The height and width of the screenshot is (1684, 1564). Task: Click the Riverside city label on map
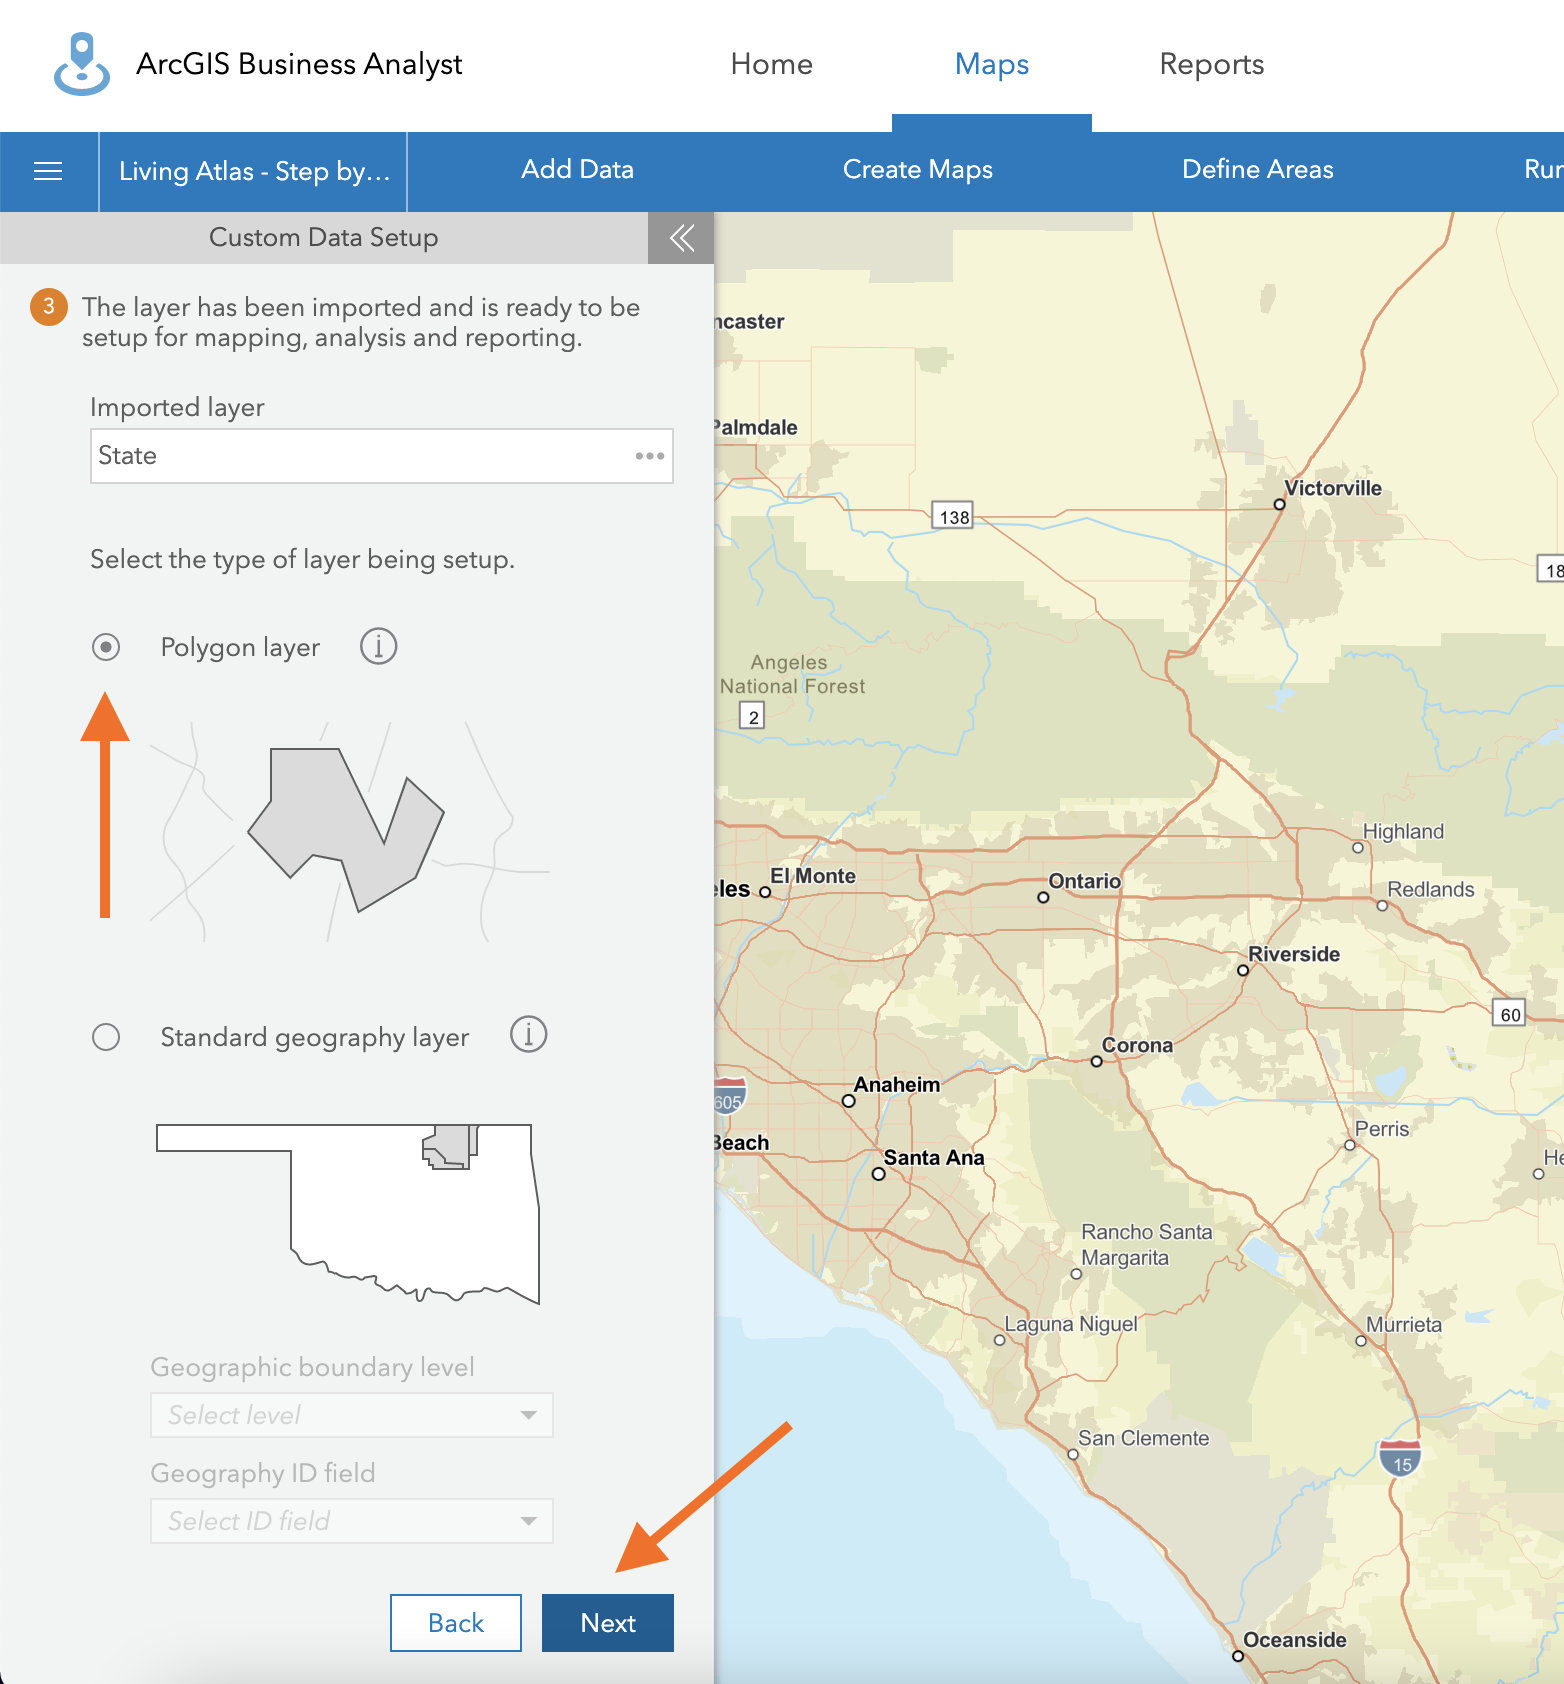(x=1294, y=954)
